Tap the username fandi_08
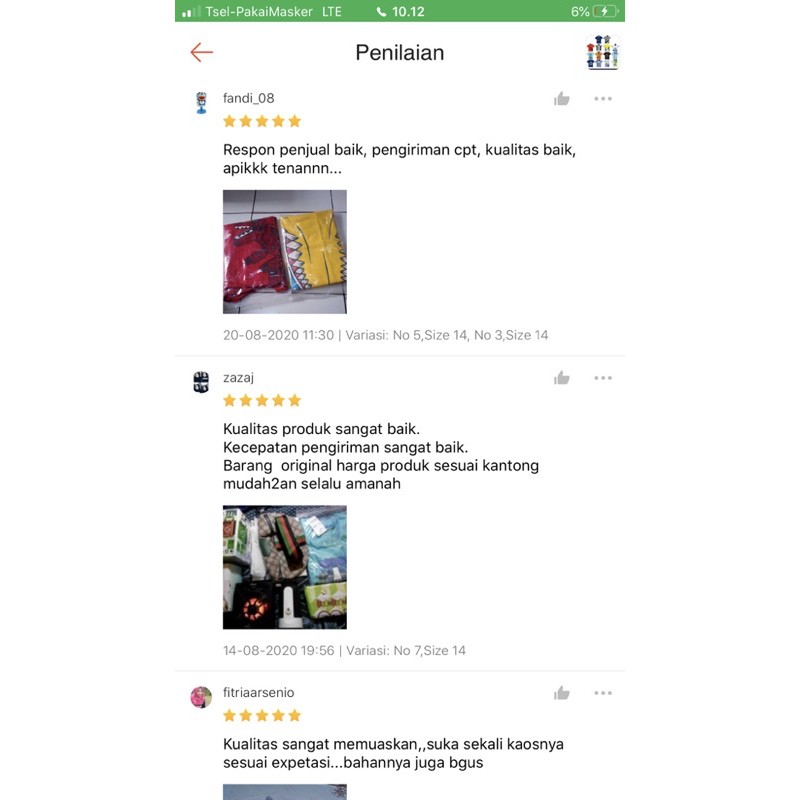 pyautogui.click(x=248, y=98)
